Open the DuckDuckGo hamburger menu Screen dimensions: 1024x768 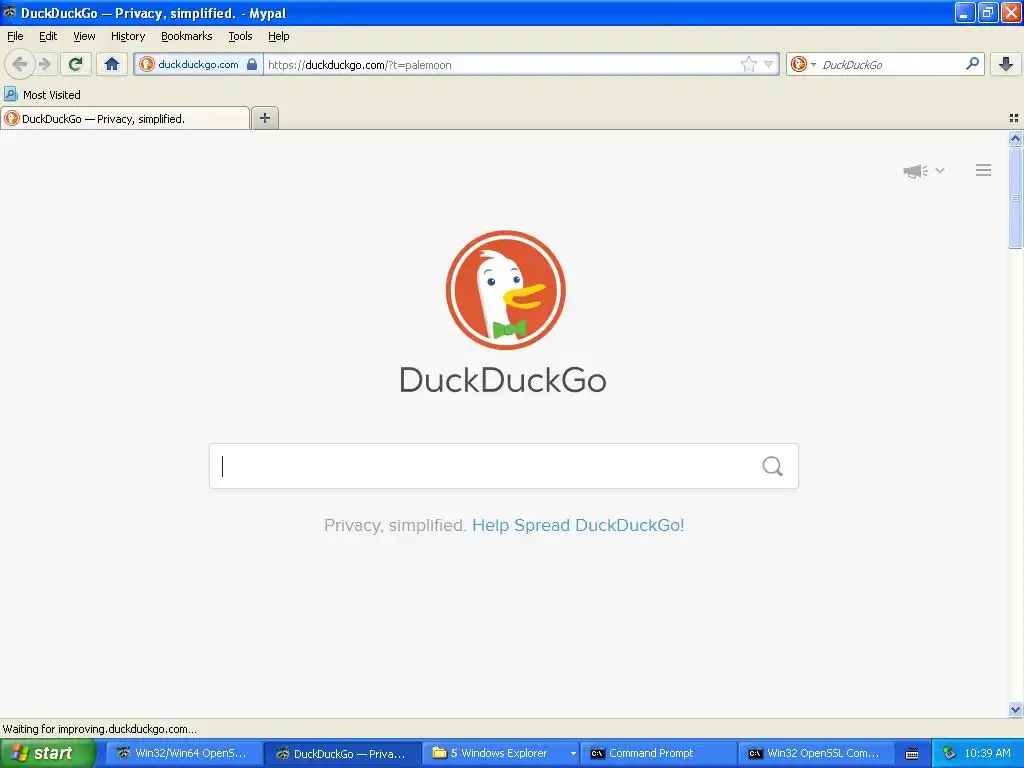[984, 170]
